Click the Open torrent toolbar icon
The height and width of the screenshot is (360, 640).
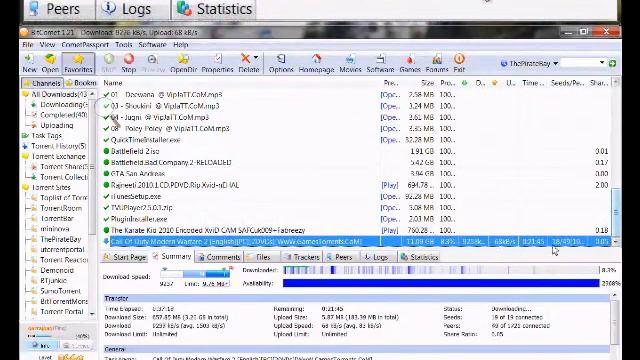tap(50, 63)
